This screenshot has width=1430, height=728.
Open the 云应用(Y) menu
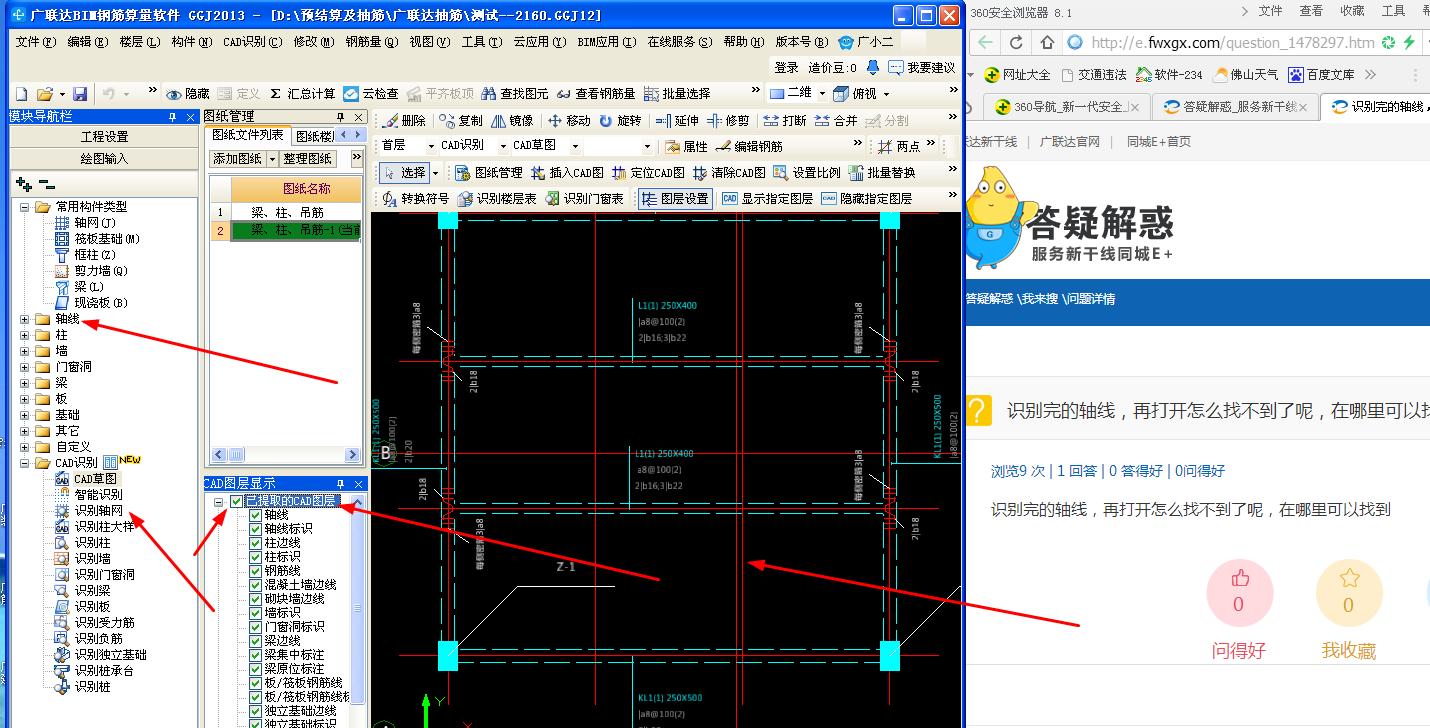tap(541, 42)
